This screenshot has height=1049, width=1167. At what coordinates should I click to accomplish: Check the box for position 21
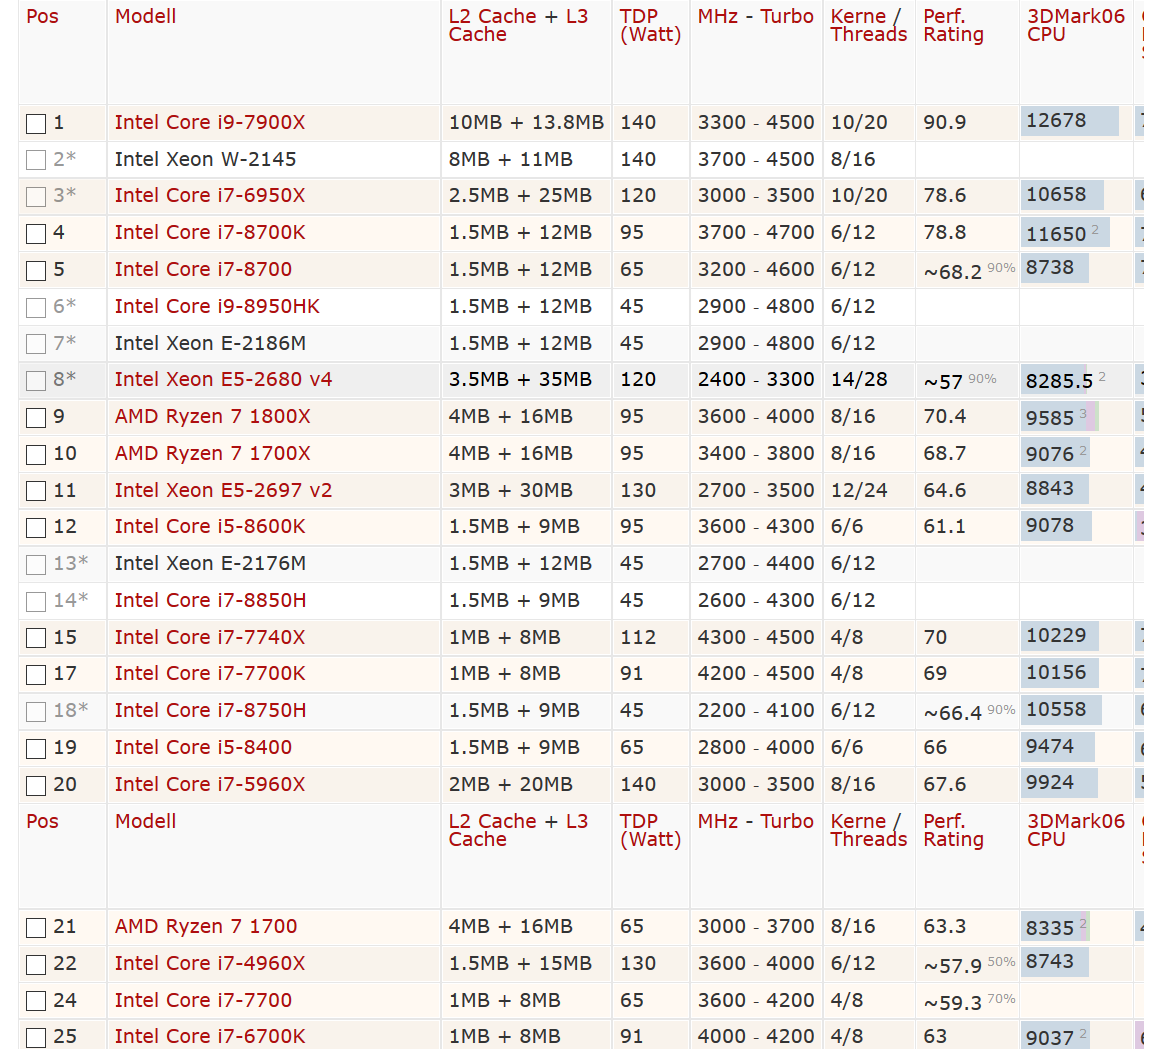36,928
